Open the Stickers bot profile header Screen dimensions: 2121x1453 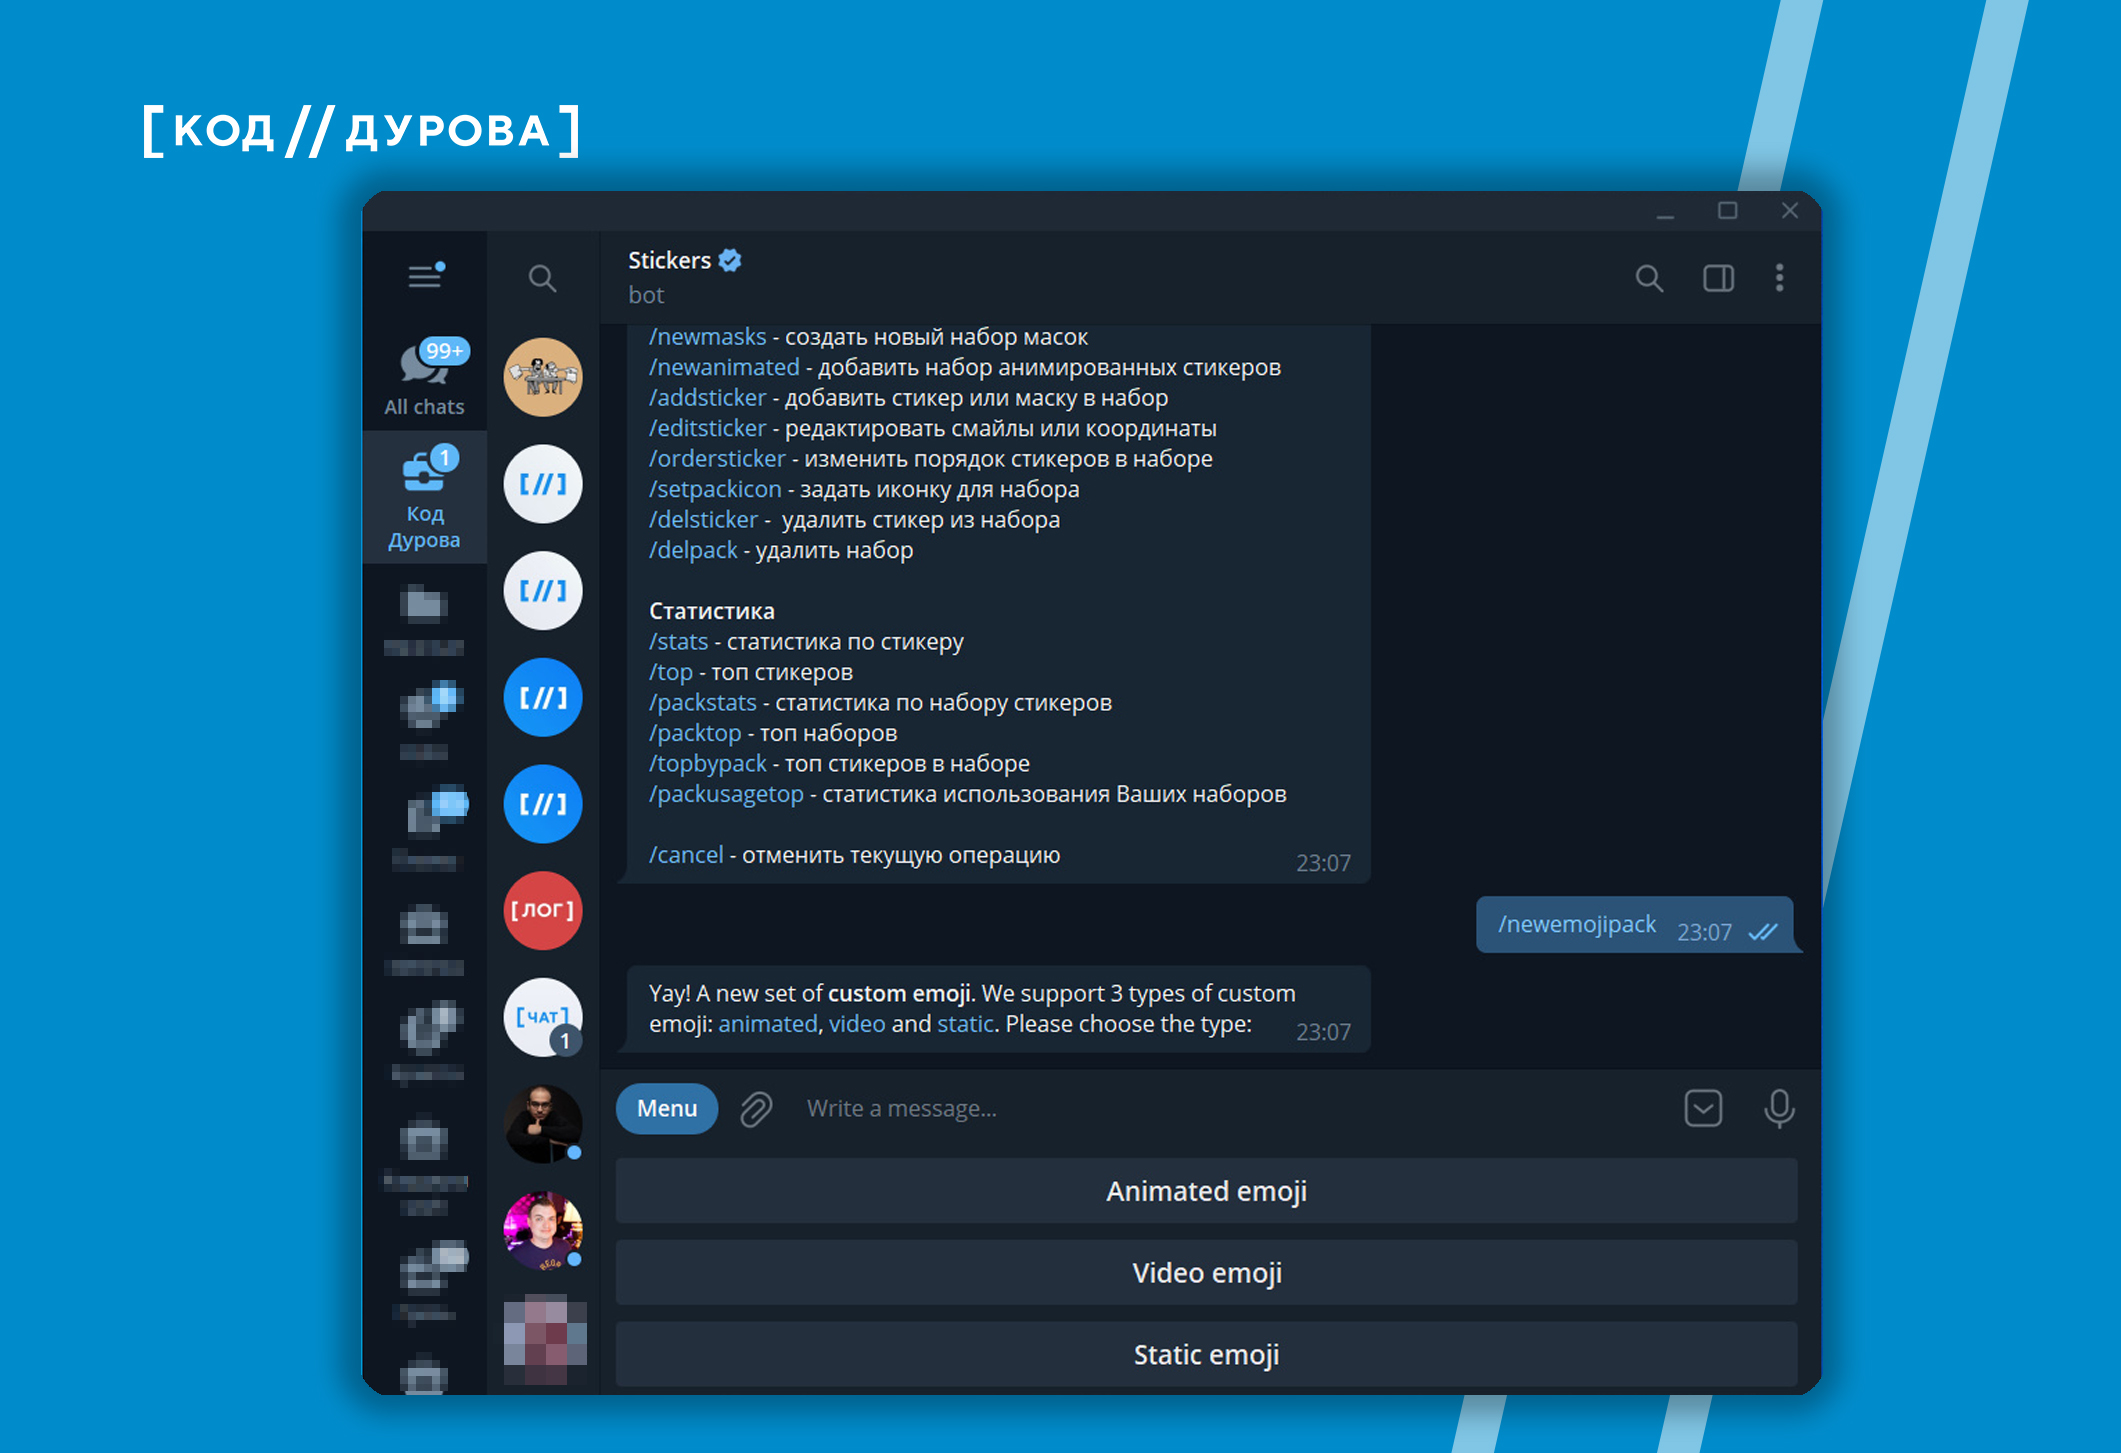point(684,276)
